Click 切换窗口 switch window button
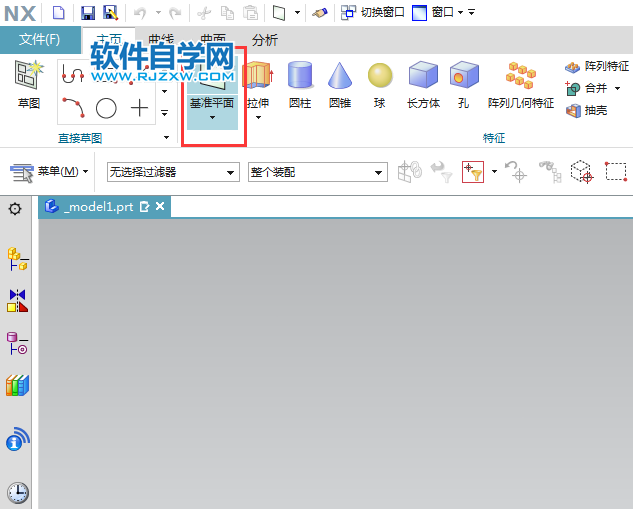Image resolution: width=633 pixels, height=509 pixels. tap(373, 13)
